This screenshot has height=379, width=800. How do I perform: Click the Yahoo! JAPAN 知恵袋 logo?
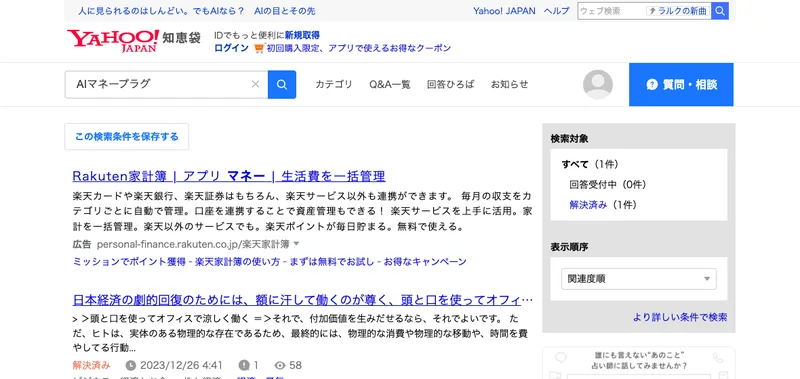click(x=134, y=41)
